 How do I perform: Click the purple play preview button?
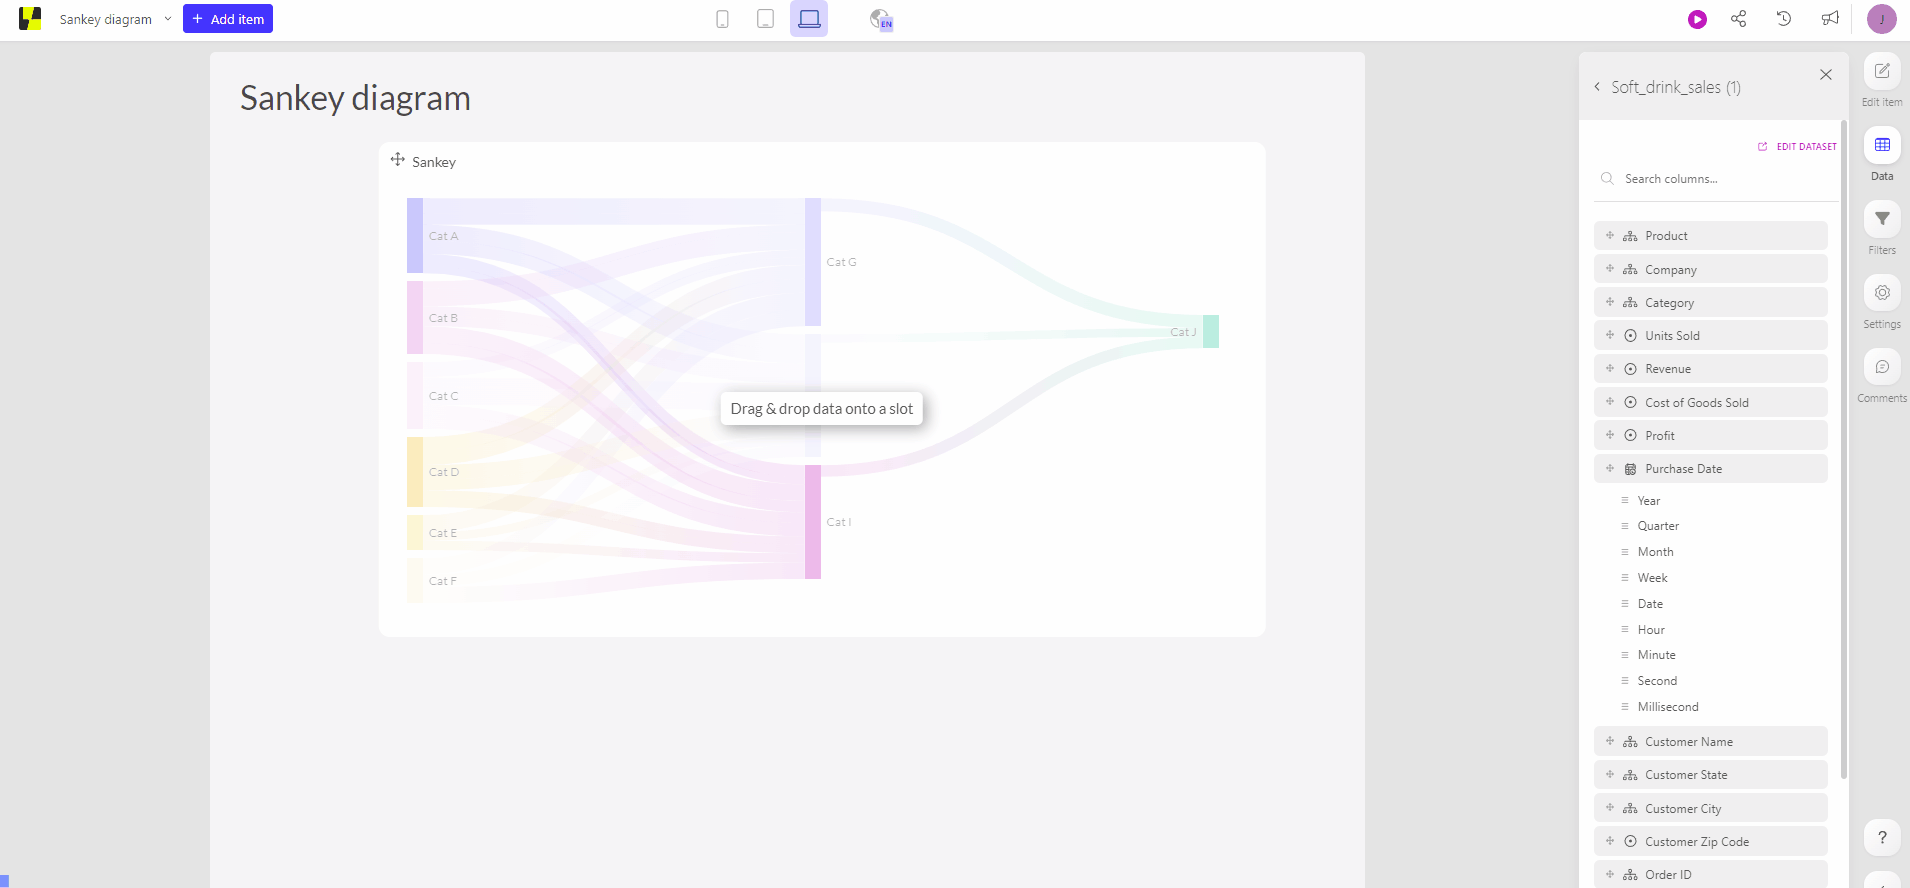point(1697,19)
